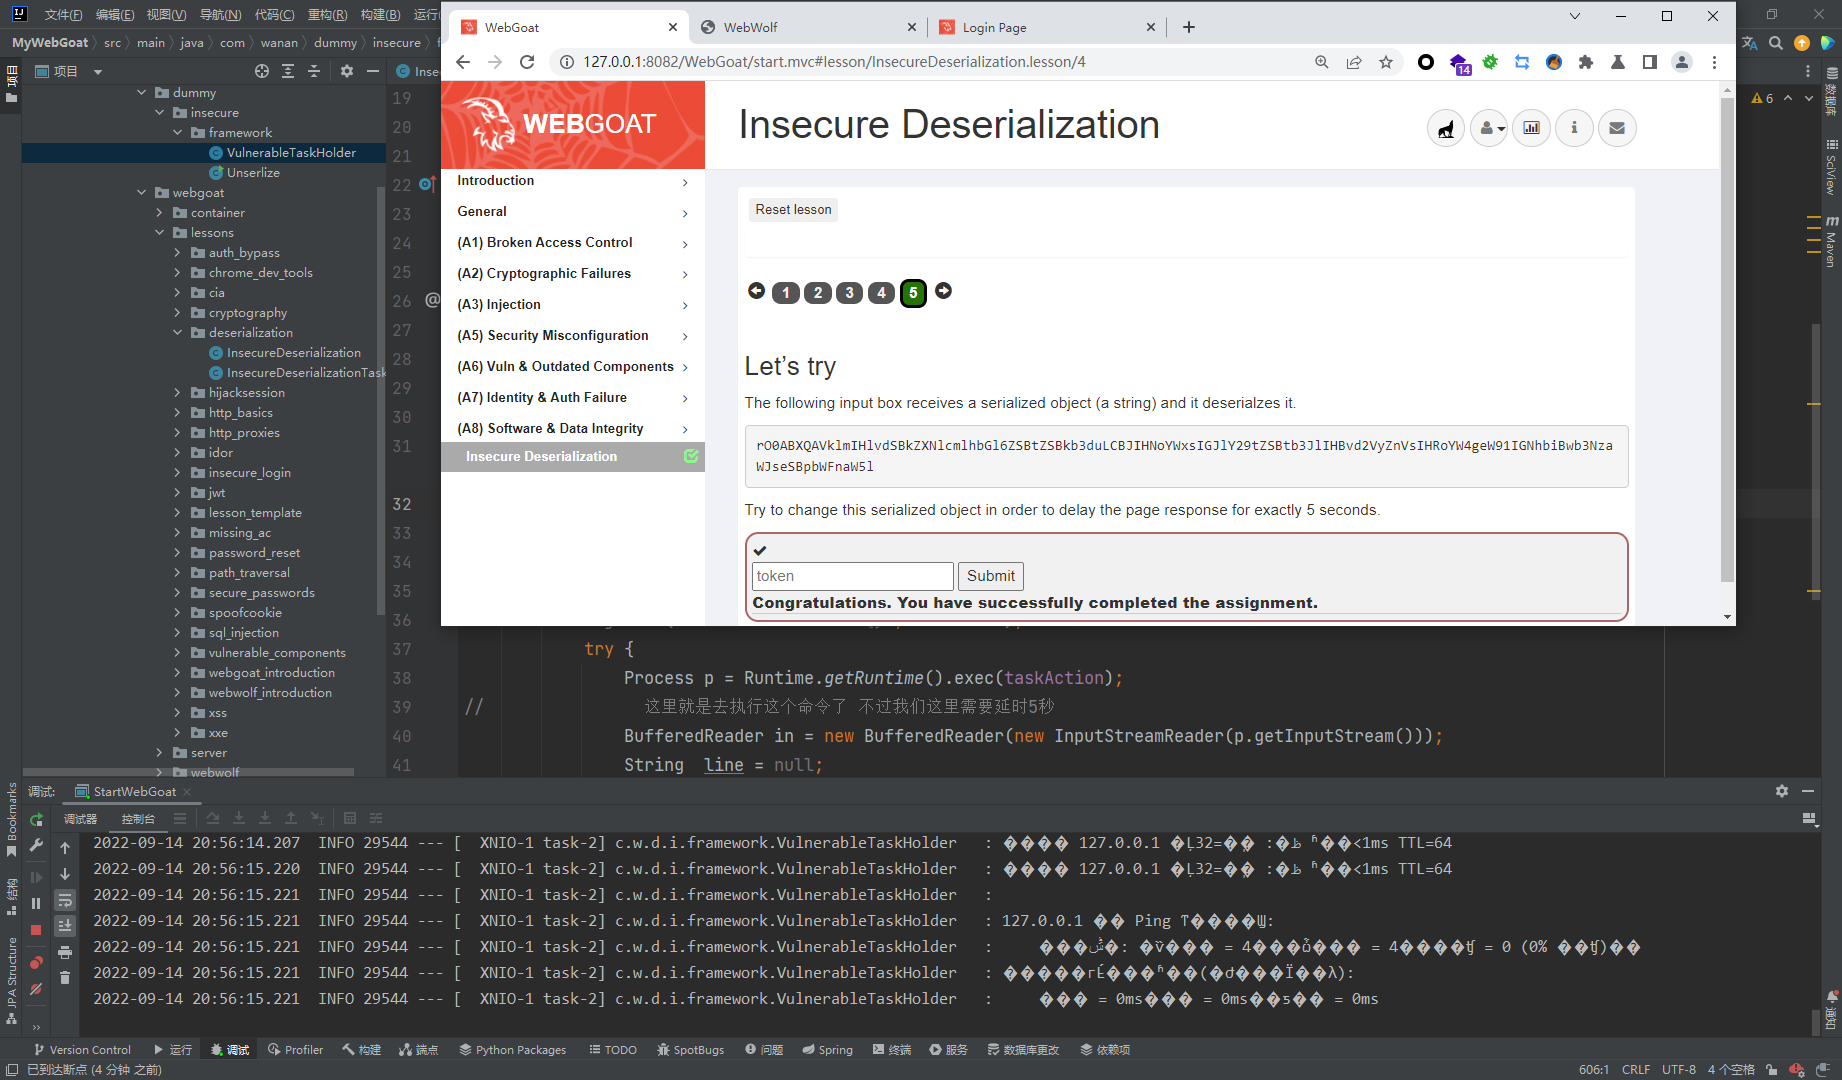This screenshot has width=1842, height=1080.
Task: Open the 文件(F) menu in IntelliJ
Action: 63,14
